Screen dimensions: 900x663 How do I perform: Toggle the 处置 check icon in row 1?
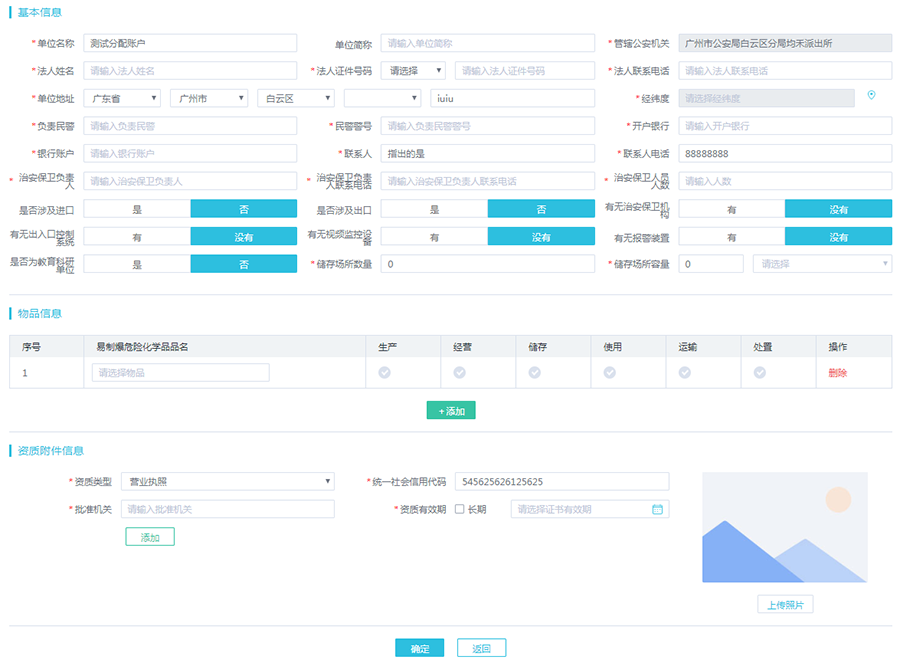click(x=760, y=373)
